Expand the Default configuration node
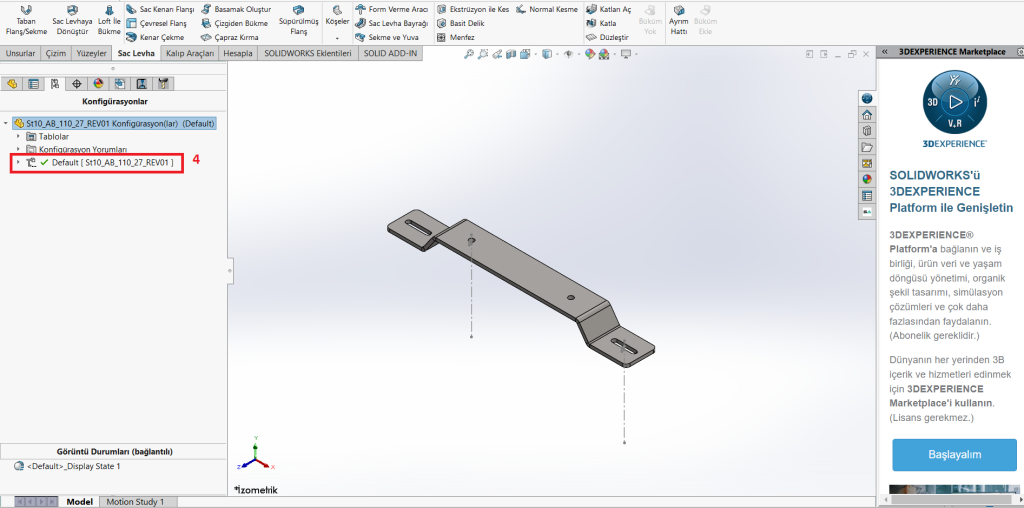Viewport: 1024px width, 508px height. click(x=18, y=162)
